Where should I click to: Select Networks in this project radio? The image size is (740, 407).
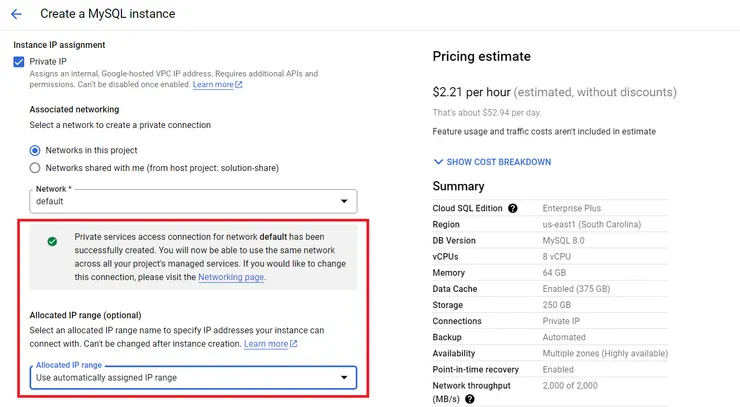(x=36, y=150)
